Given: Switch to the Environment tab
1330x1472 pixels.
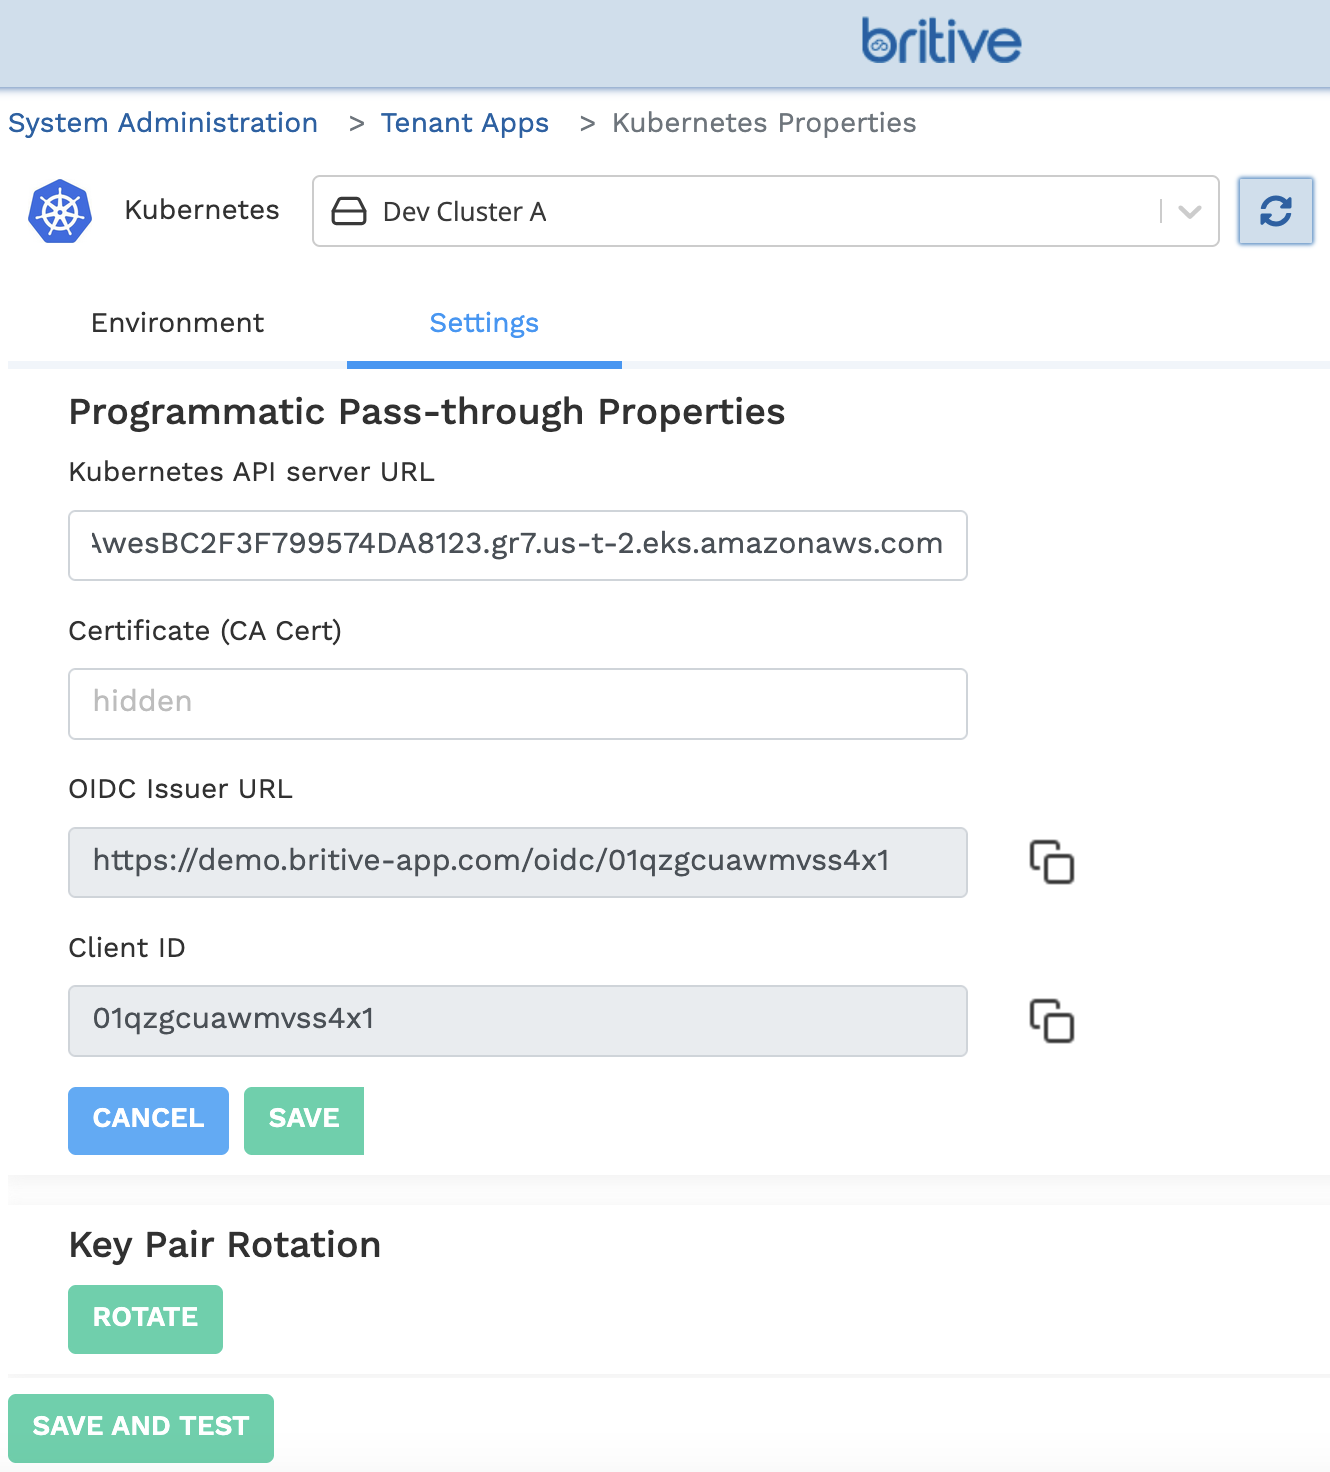Looking at the screenshot, I should (177, 323).
